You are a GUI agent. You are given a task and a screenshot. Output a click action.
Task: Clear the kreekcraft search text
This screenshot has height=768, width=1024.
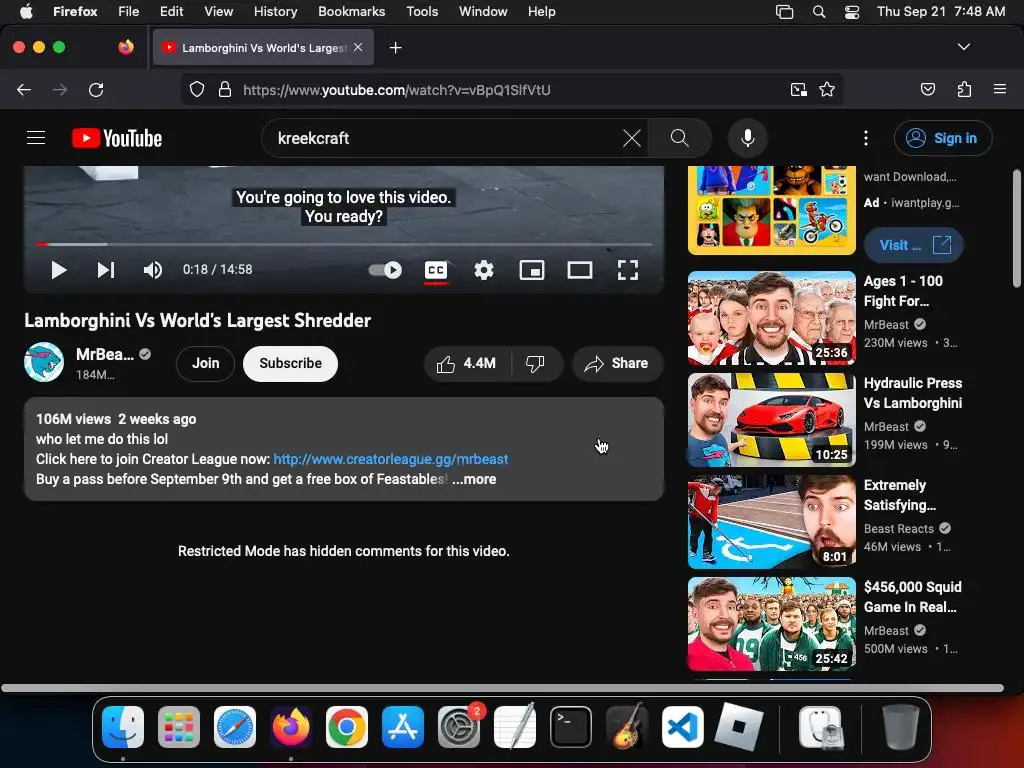click(x=632, y=138)
